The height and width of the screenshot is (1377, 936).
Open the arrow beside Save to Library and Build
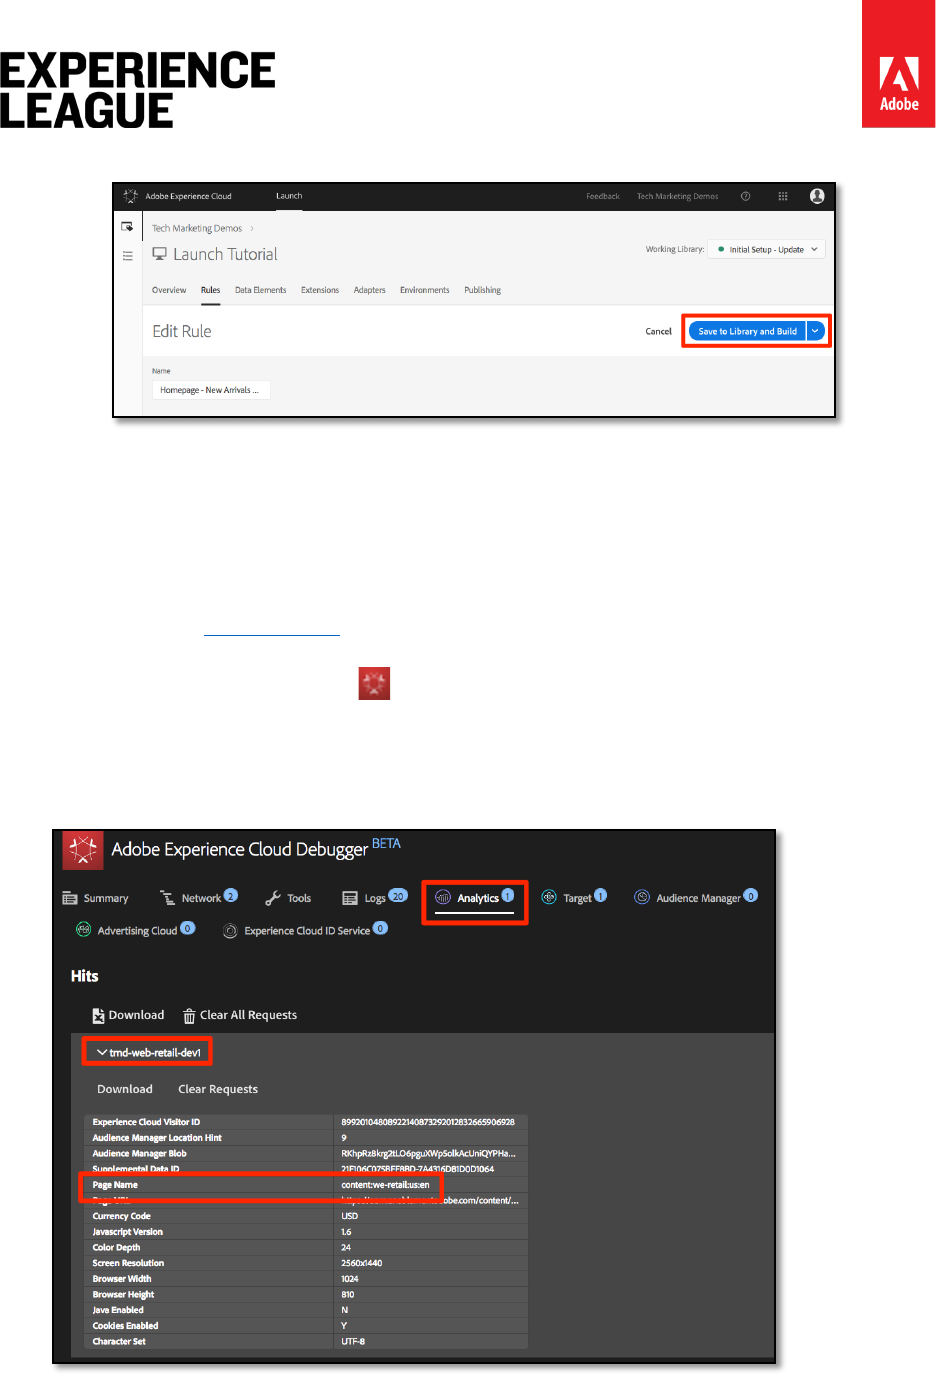point(816,331)
